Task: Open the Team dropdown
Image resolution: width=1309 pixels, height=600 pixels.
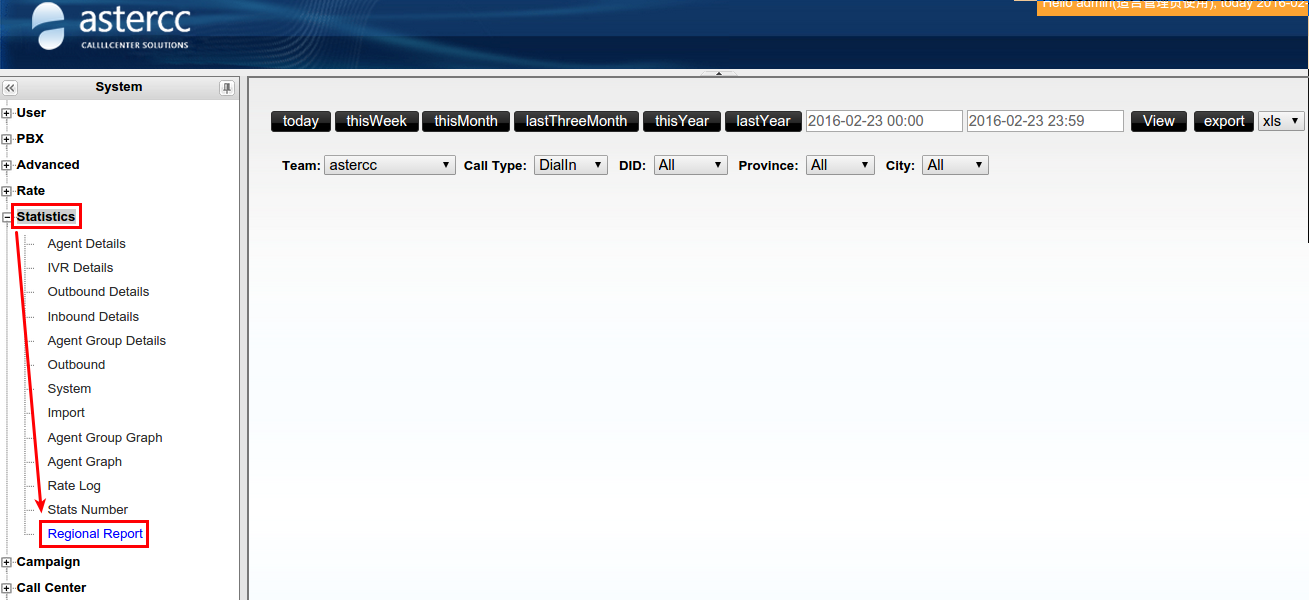Action: 389,165
